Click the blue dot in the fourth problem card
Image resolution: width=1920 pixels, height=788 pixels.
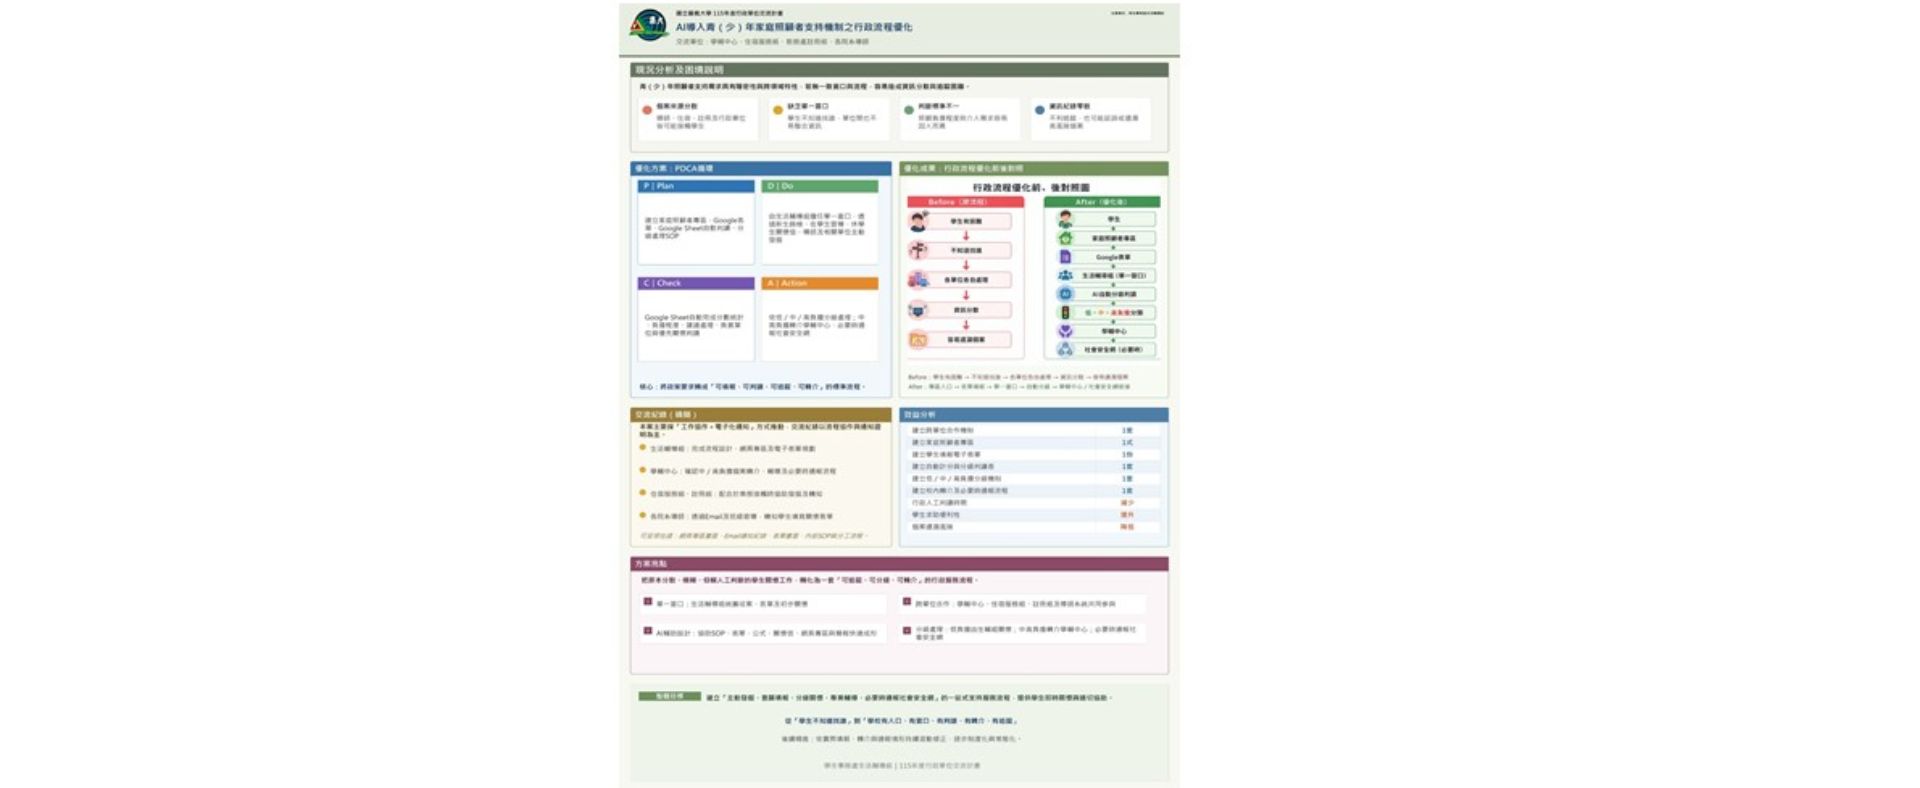point(1039,110)
